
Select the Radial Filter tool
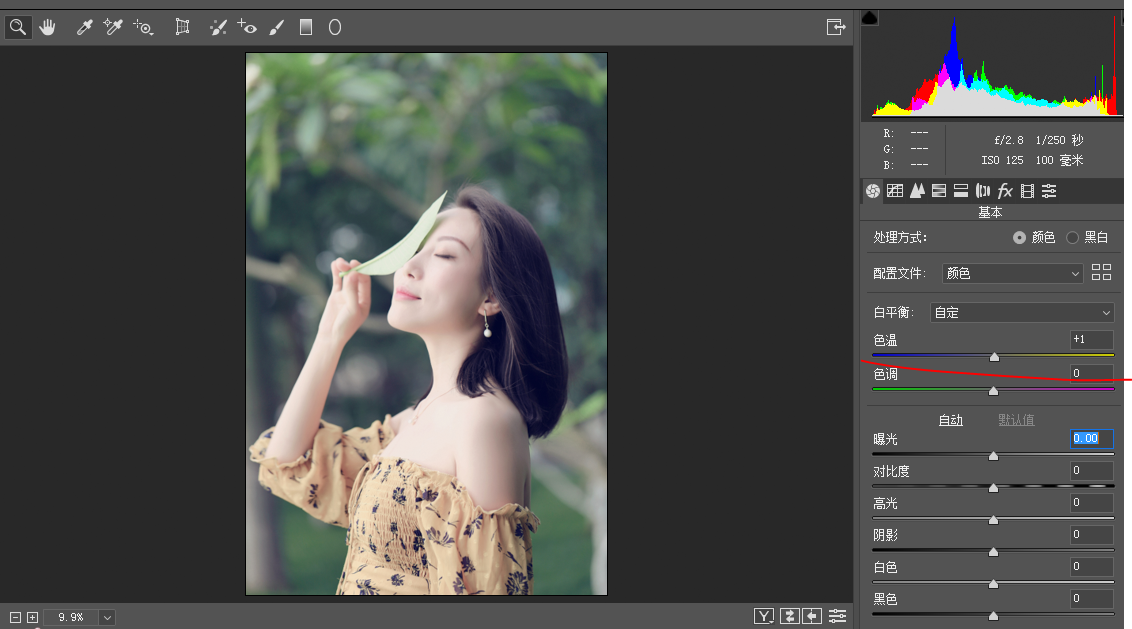[x=335, y=27]
